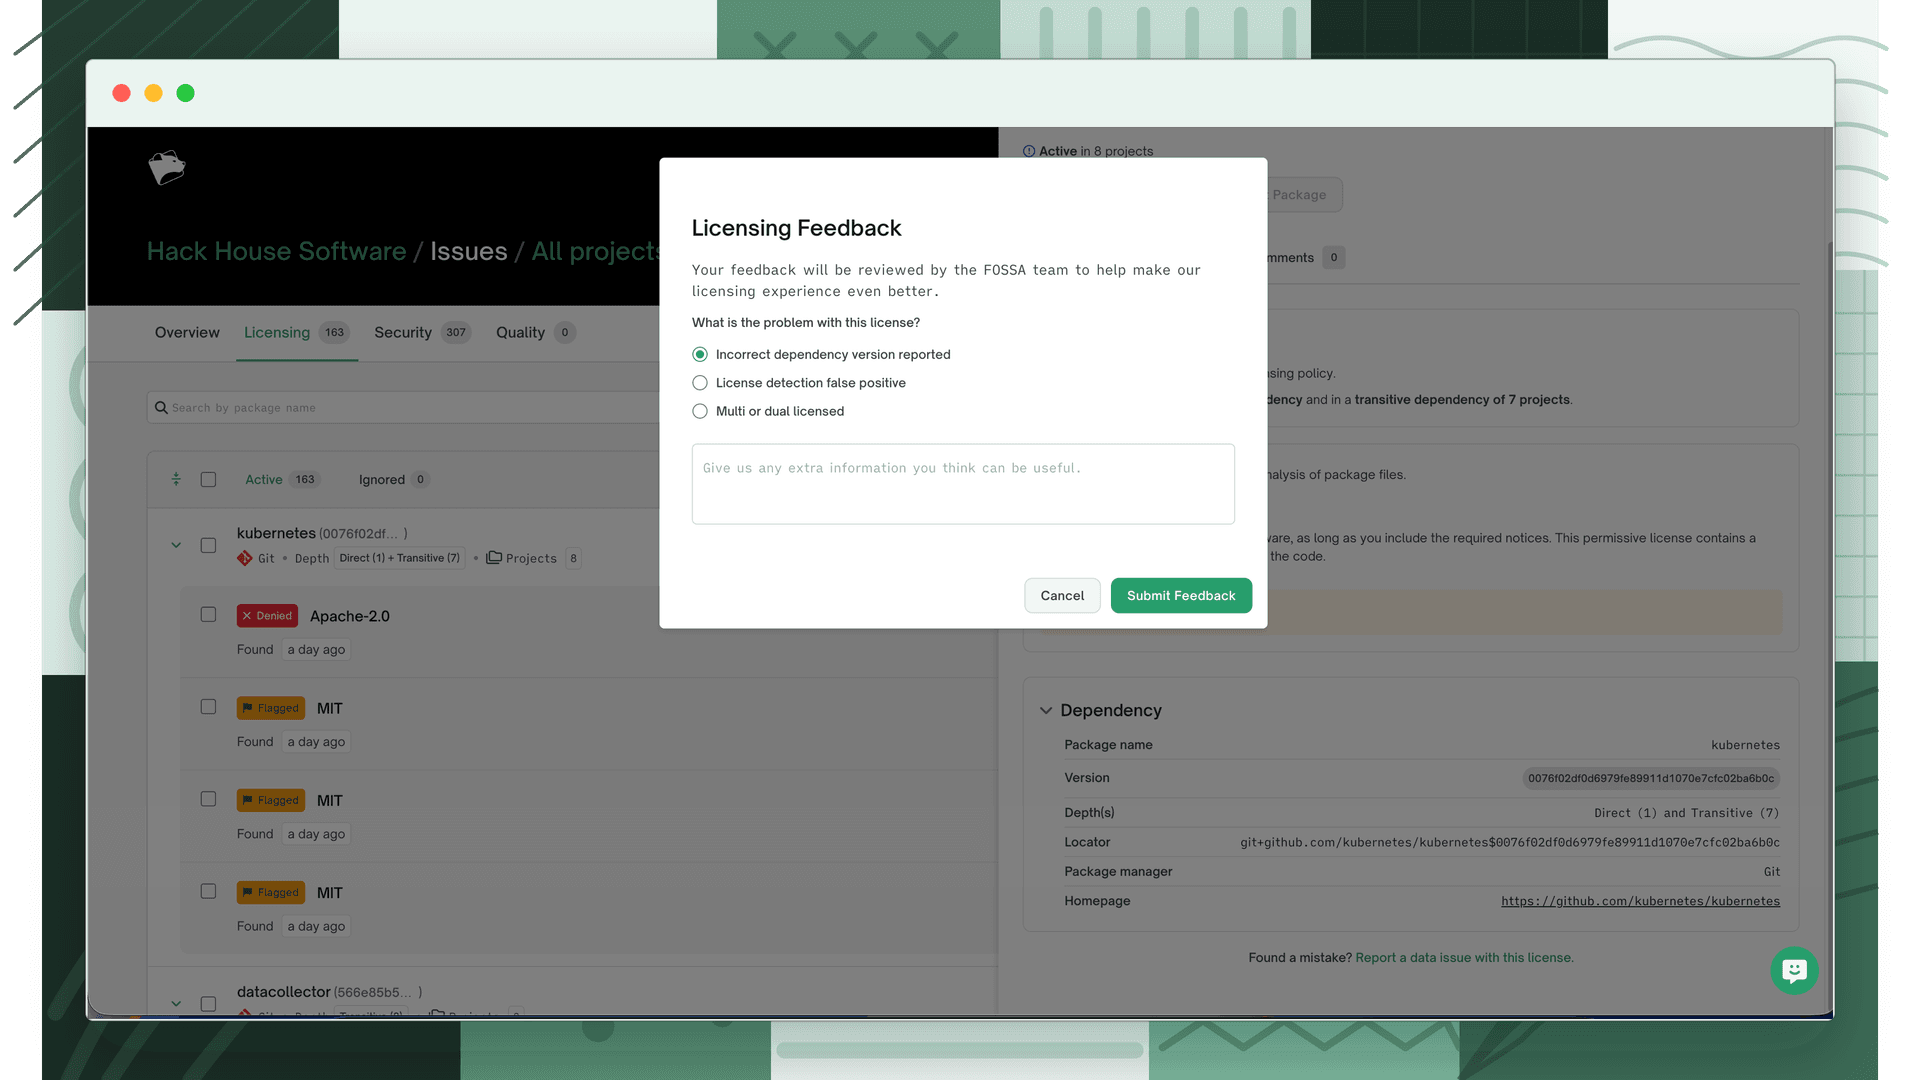Click the Projects count 8 badge
The width and height of the screenshot is (1920, 1080).
pos(573,558)
